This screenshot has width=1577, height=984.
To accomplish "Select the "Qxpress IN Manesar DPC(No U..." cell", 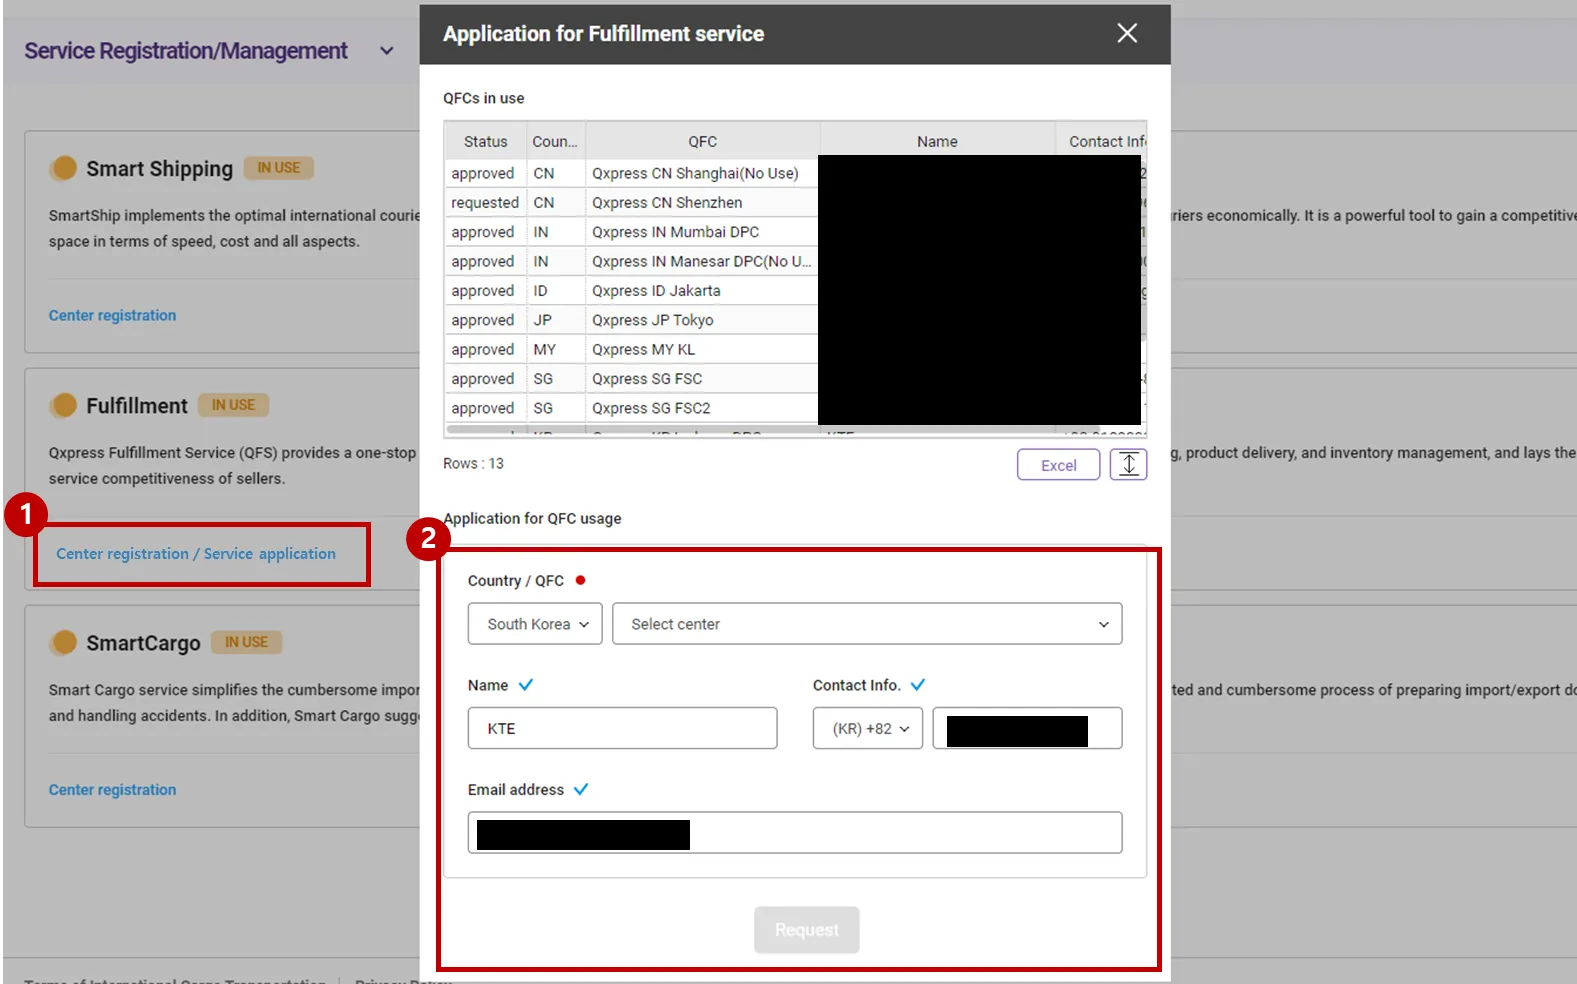I will pos(701,262).
